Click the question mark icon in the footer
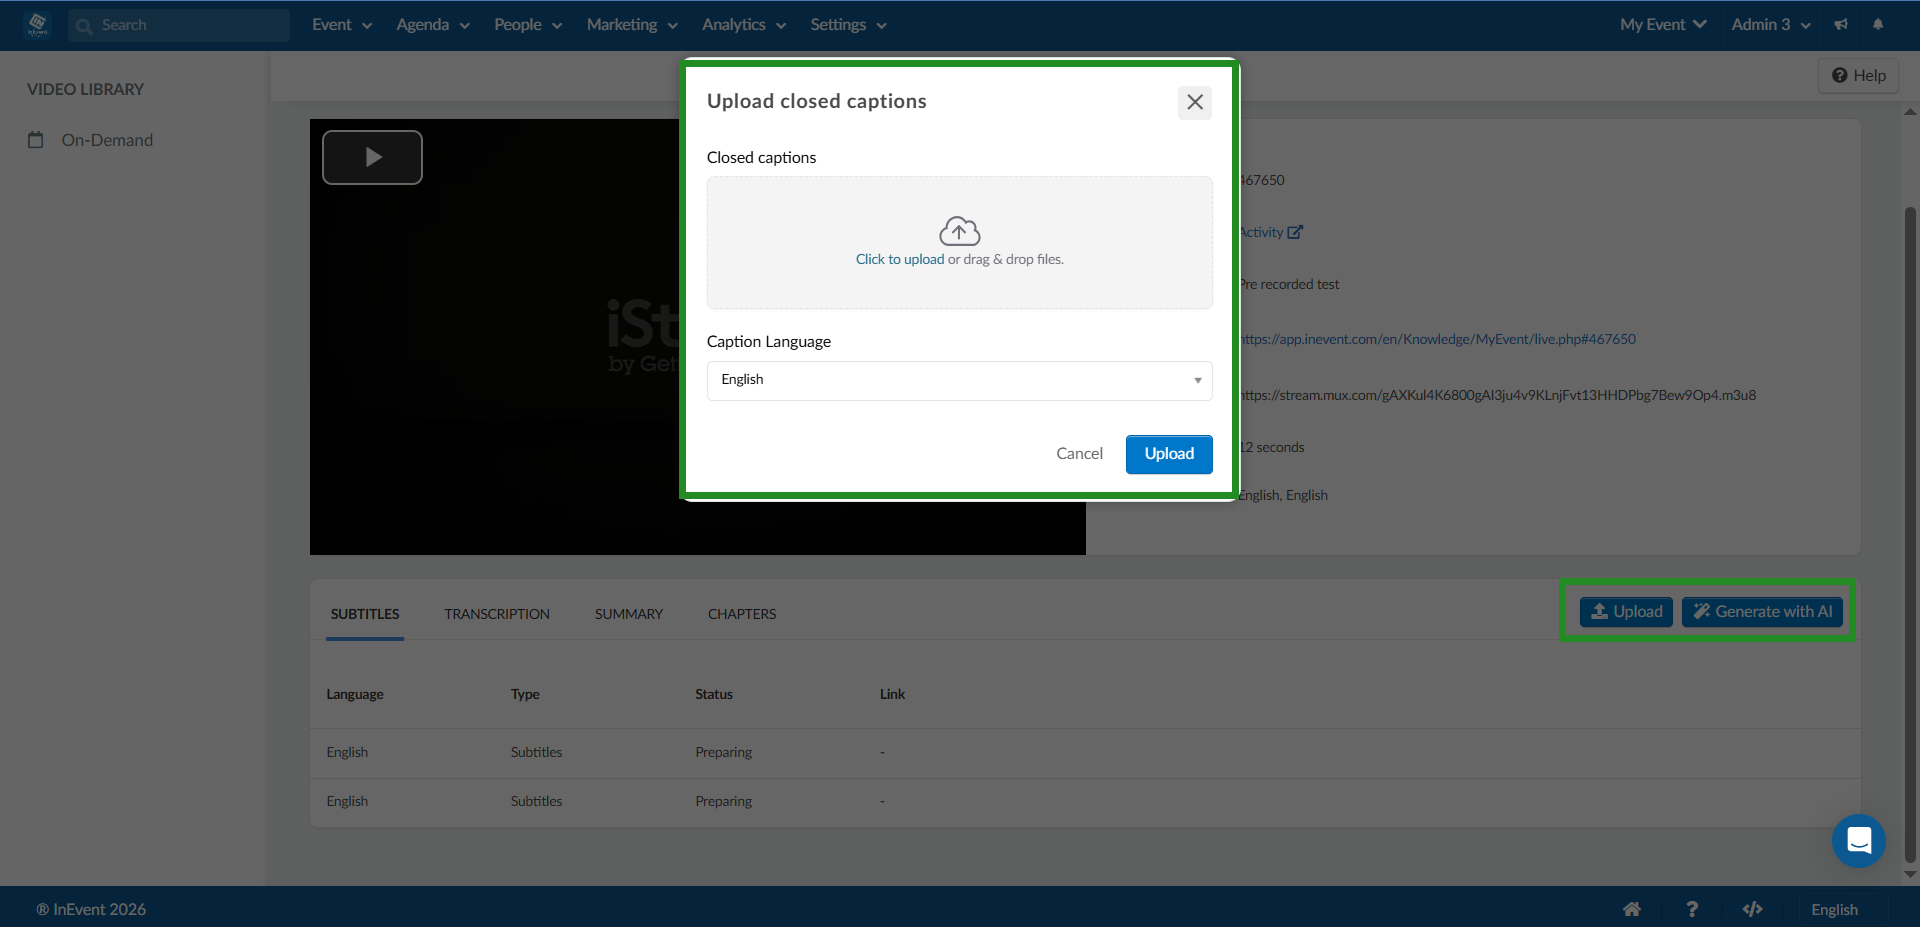Viewport: 1920px width, 927px height. [x=1692, y=908]
